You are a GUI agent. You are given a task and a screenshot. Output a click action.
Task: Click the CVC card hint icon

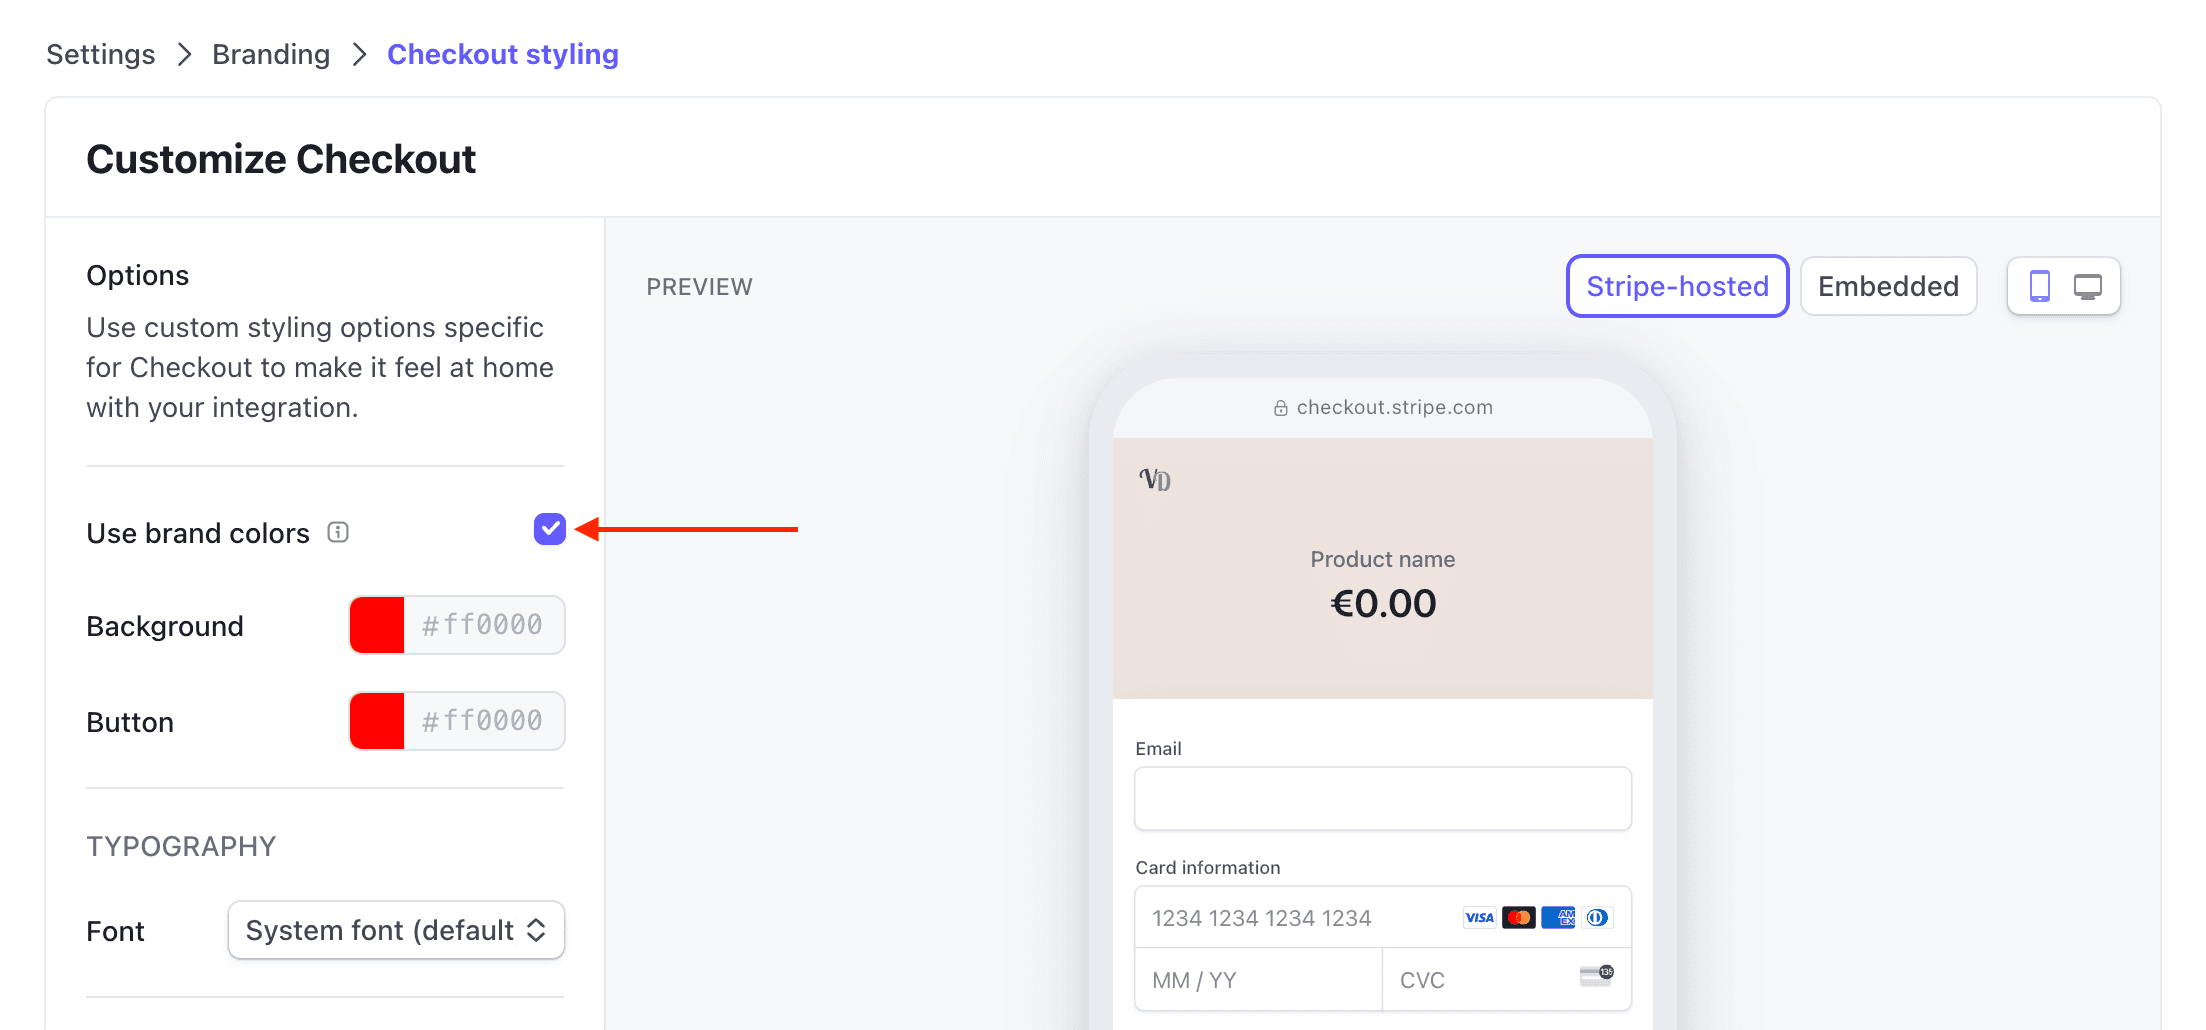tap(1596, 976)
